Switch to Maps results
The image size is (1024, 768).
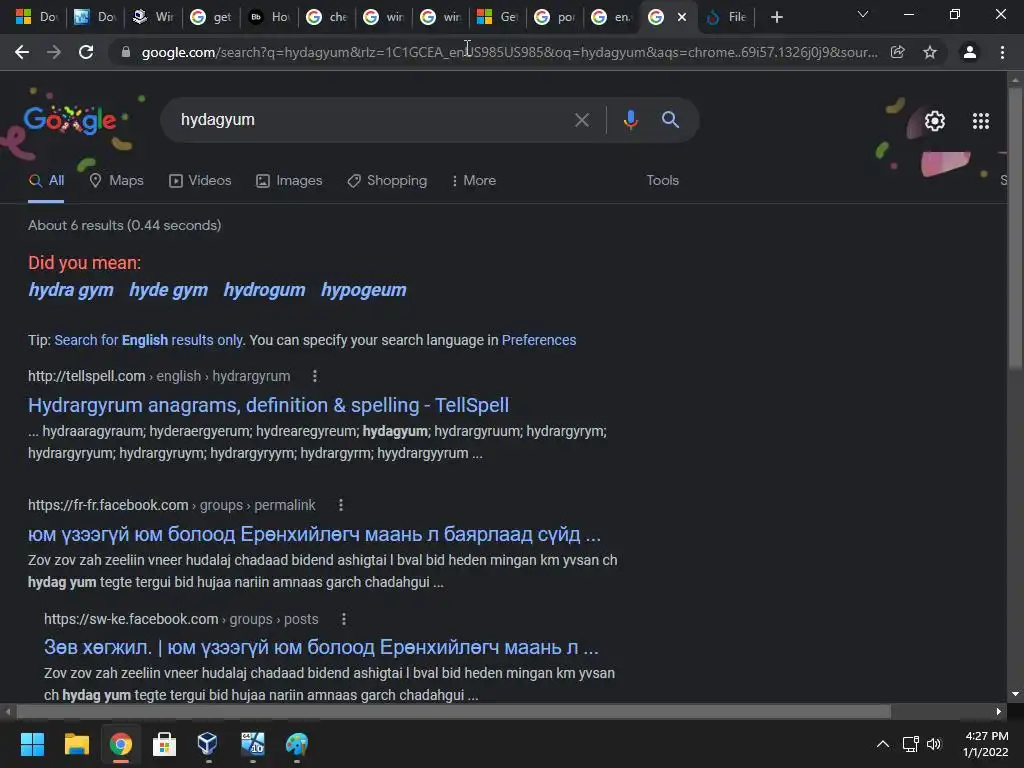click(x=116, y=181)
